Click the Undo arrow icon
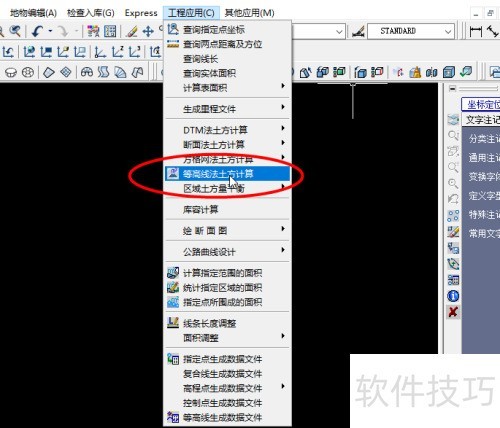Image resolution: width=500 pixels, height=428 pixels. coord(37,31)
